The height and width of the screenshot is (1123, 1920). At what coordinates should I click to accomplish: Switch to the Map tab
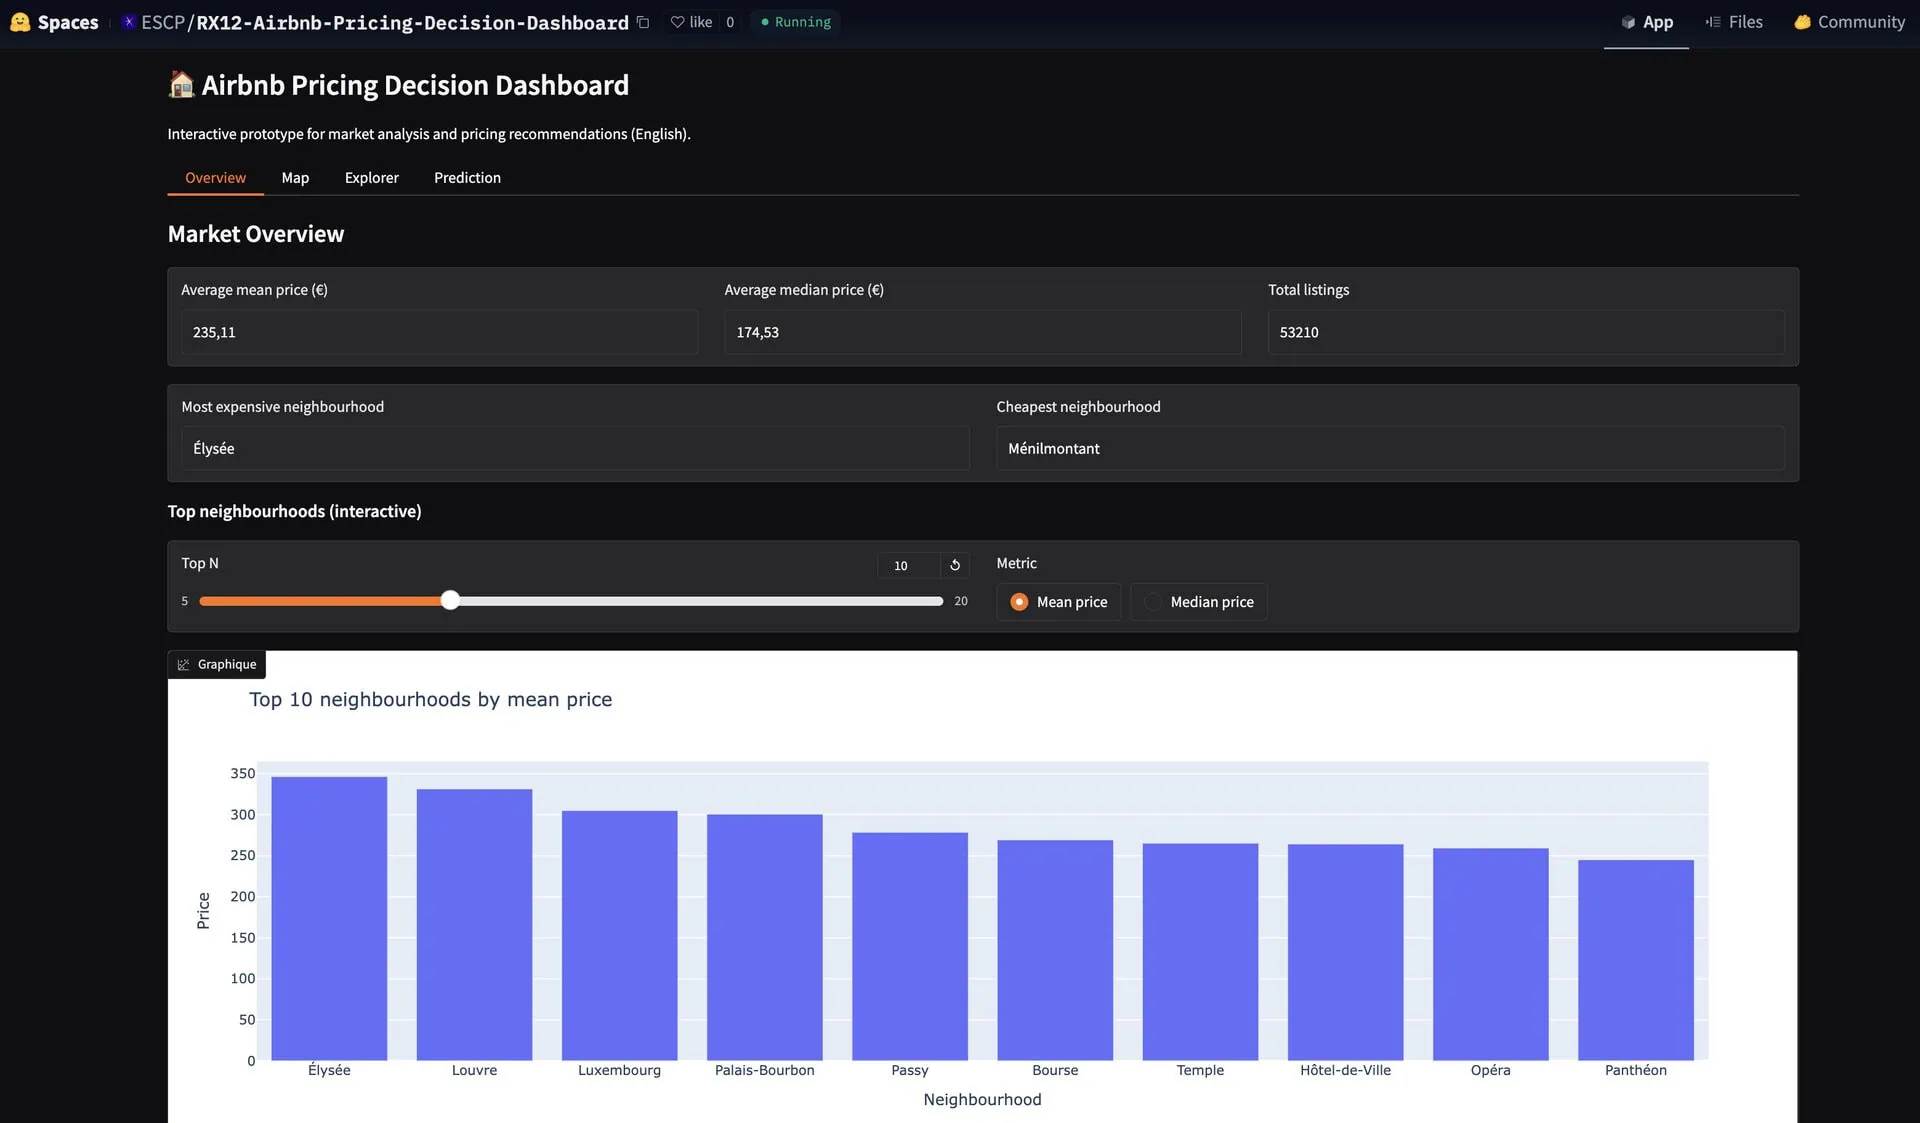point(295,178)
